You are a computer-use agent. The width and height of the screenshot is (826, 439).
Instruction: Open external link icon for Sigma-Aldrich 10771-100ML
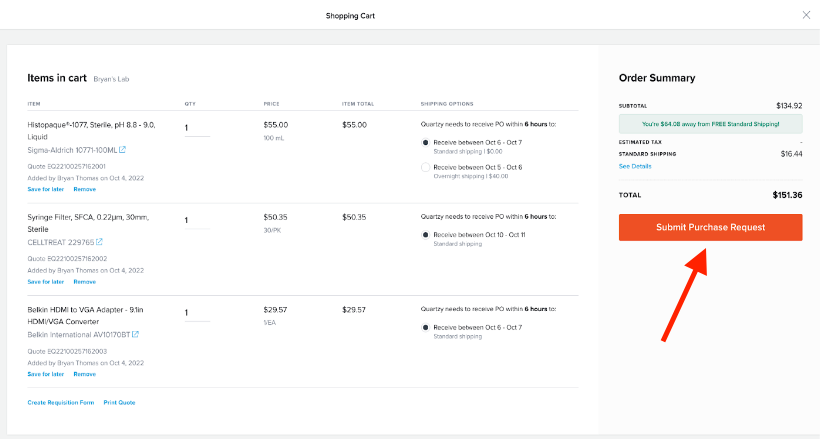pyautogui.click(x=122, y=150)
